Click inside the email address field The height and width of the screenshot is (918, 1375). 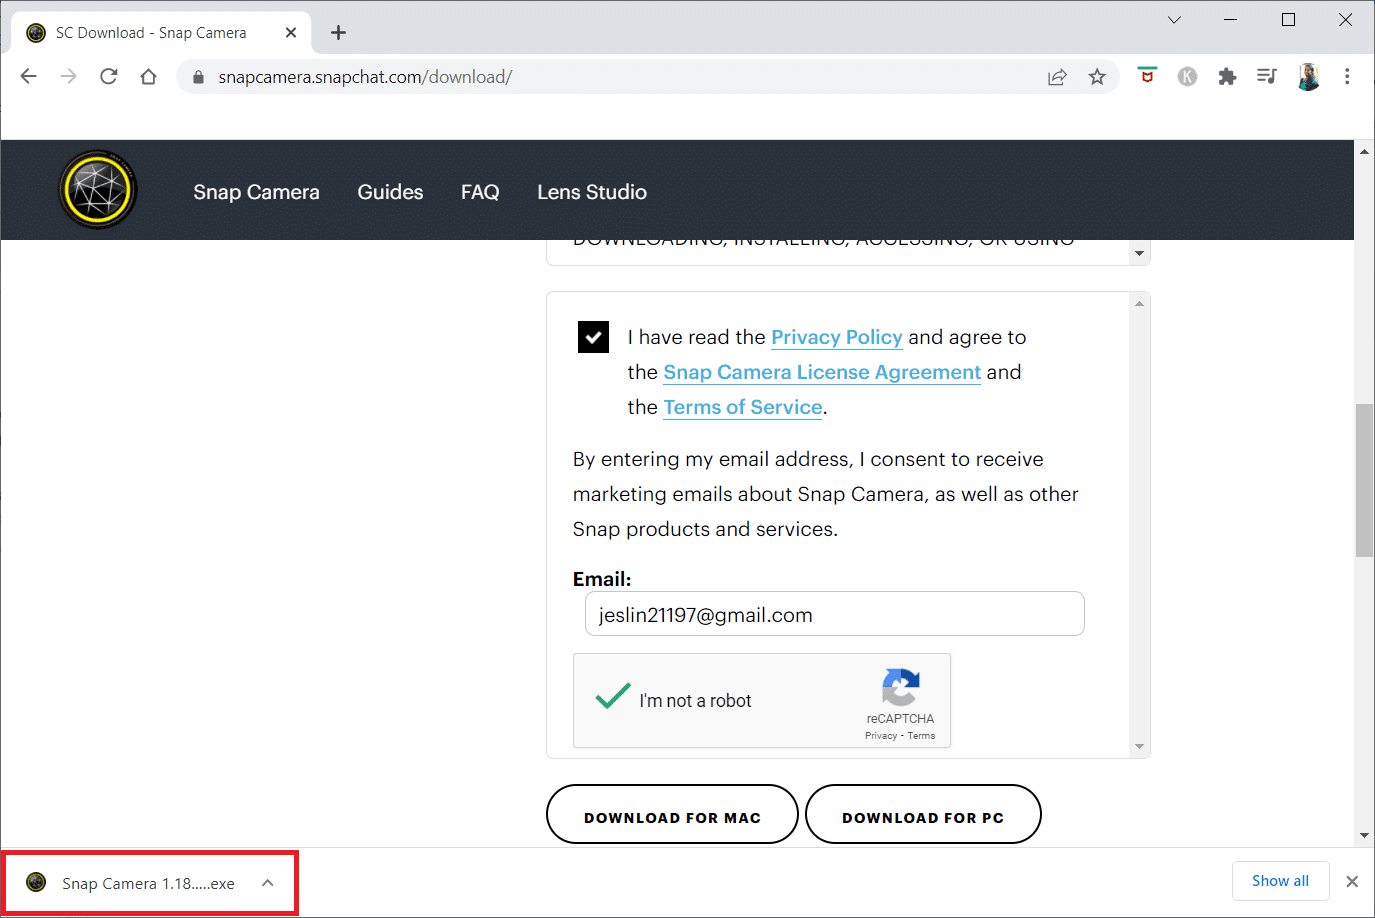pyautogui.click(x=834, y=613)
